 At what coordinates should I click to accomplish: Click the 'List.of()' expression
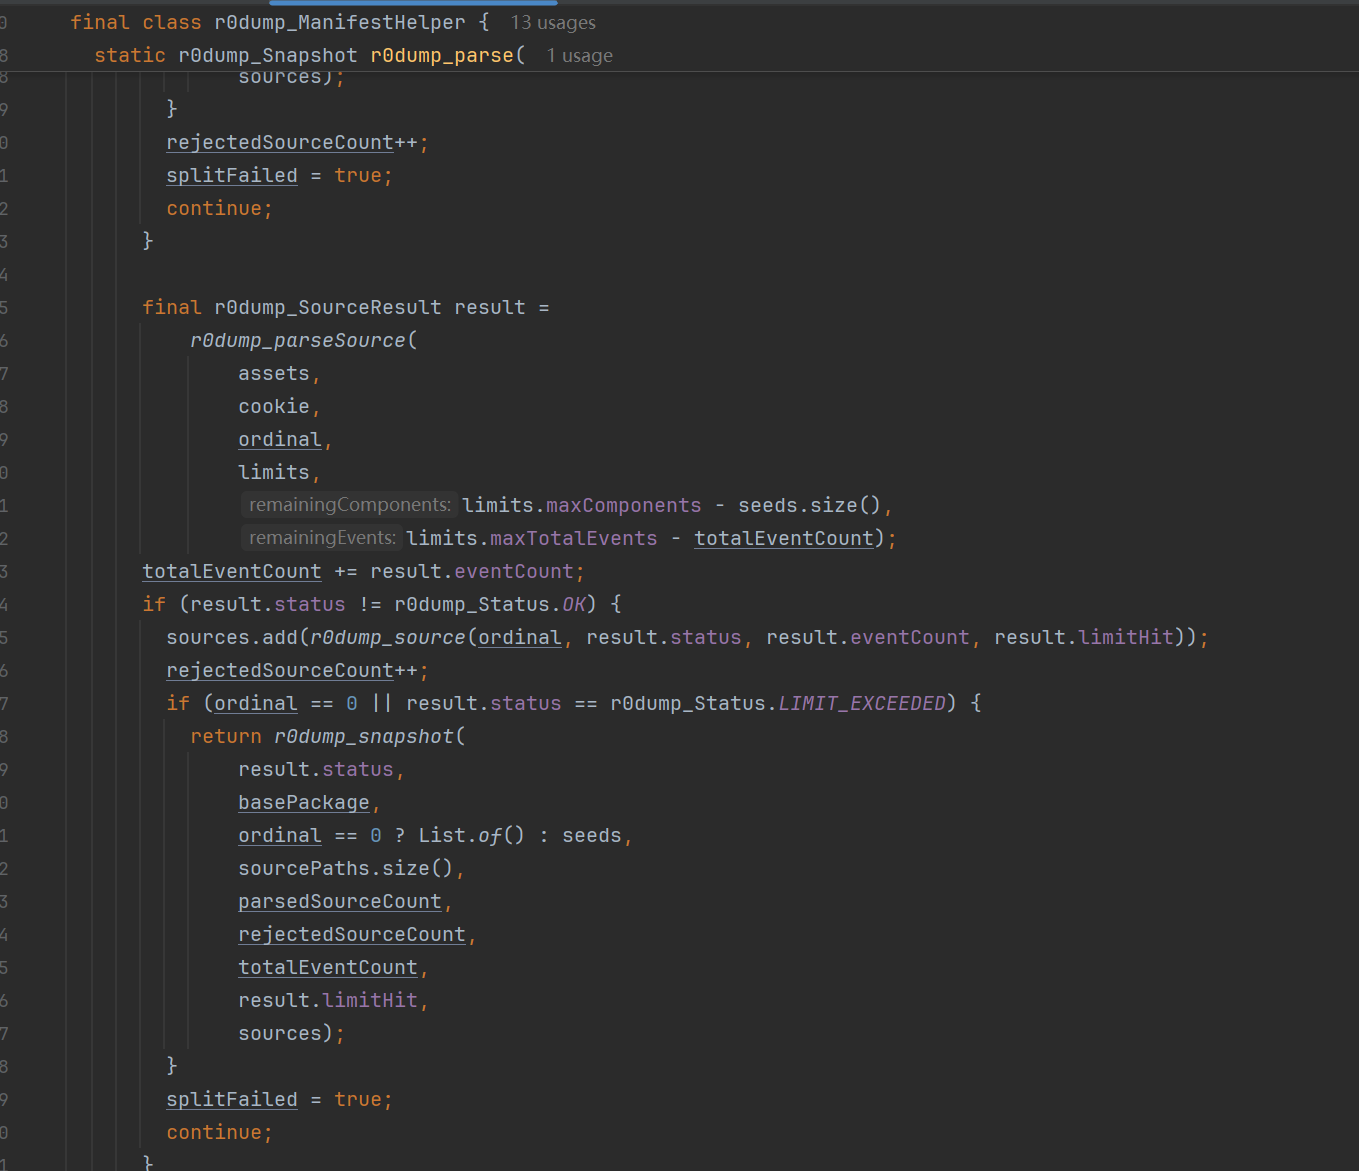(472, 835)
